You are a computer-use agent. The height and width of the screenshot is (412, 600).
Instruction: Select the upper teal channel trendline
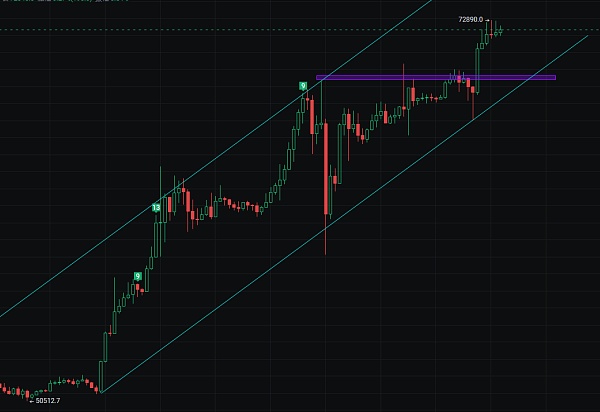tap(216, 158)
